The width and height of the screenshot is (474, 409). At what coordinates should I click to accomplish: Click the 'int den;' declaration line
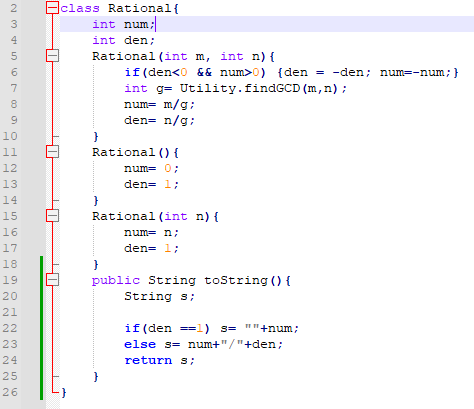[124, 40]
